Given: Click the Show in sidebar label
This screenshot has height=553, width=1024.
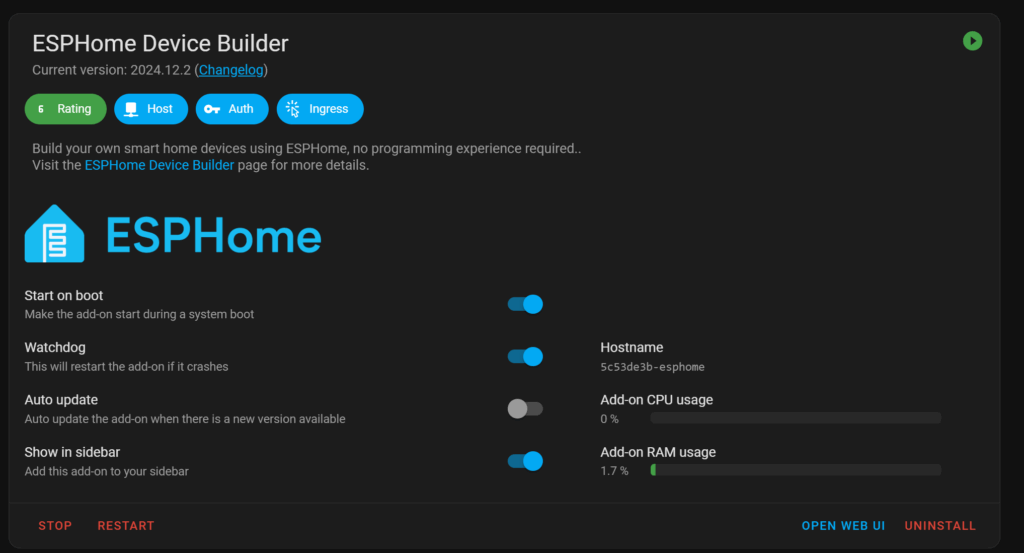Looking at the screenshot, I should (72, 452).
